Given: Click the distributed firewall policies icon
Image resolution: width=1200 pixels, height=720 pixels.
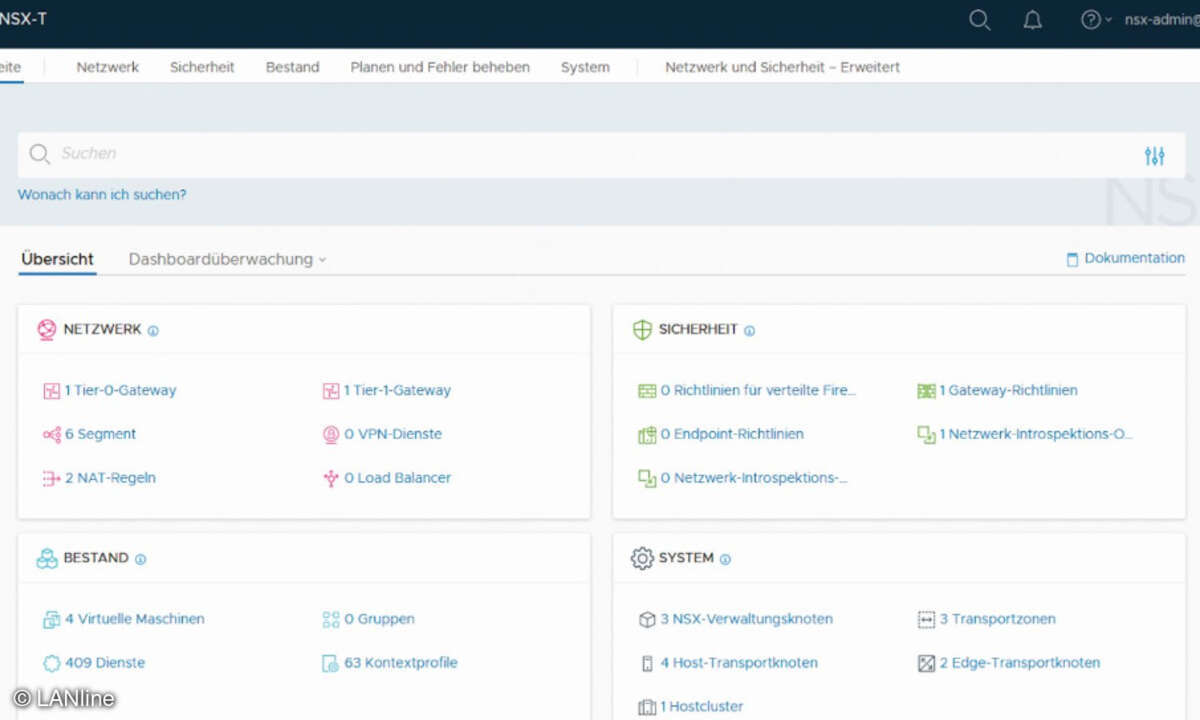Looking at the screenshot, I should click(647, 391).
